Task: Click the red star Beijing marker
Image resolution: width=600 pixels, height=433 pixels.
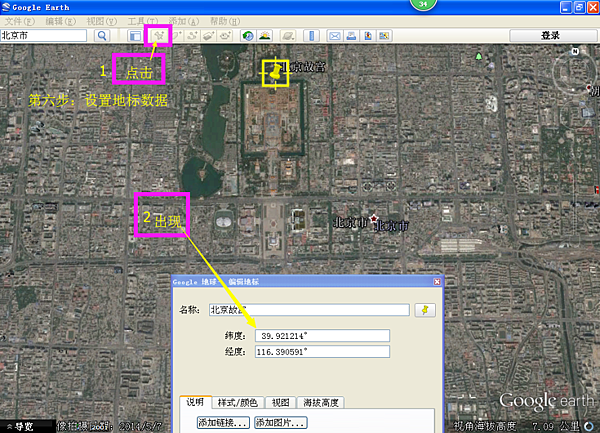Action: click(373, 219)
